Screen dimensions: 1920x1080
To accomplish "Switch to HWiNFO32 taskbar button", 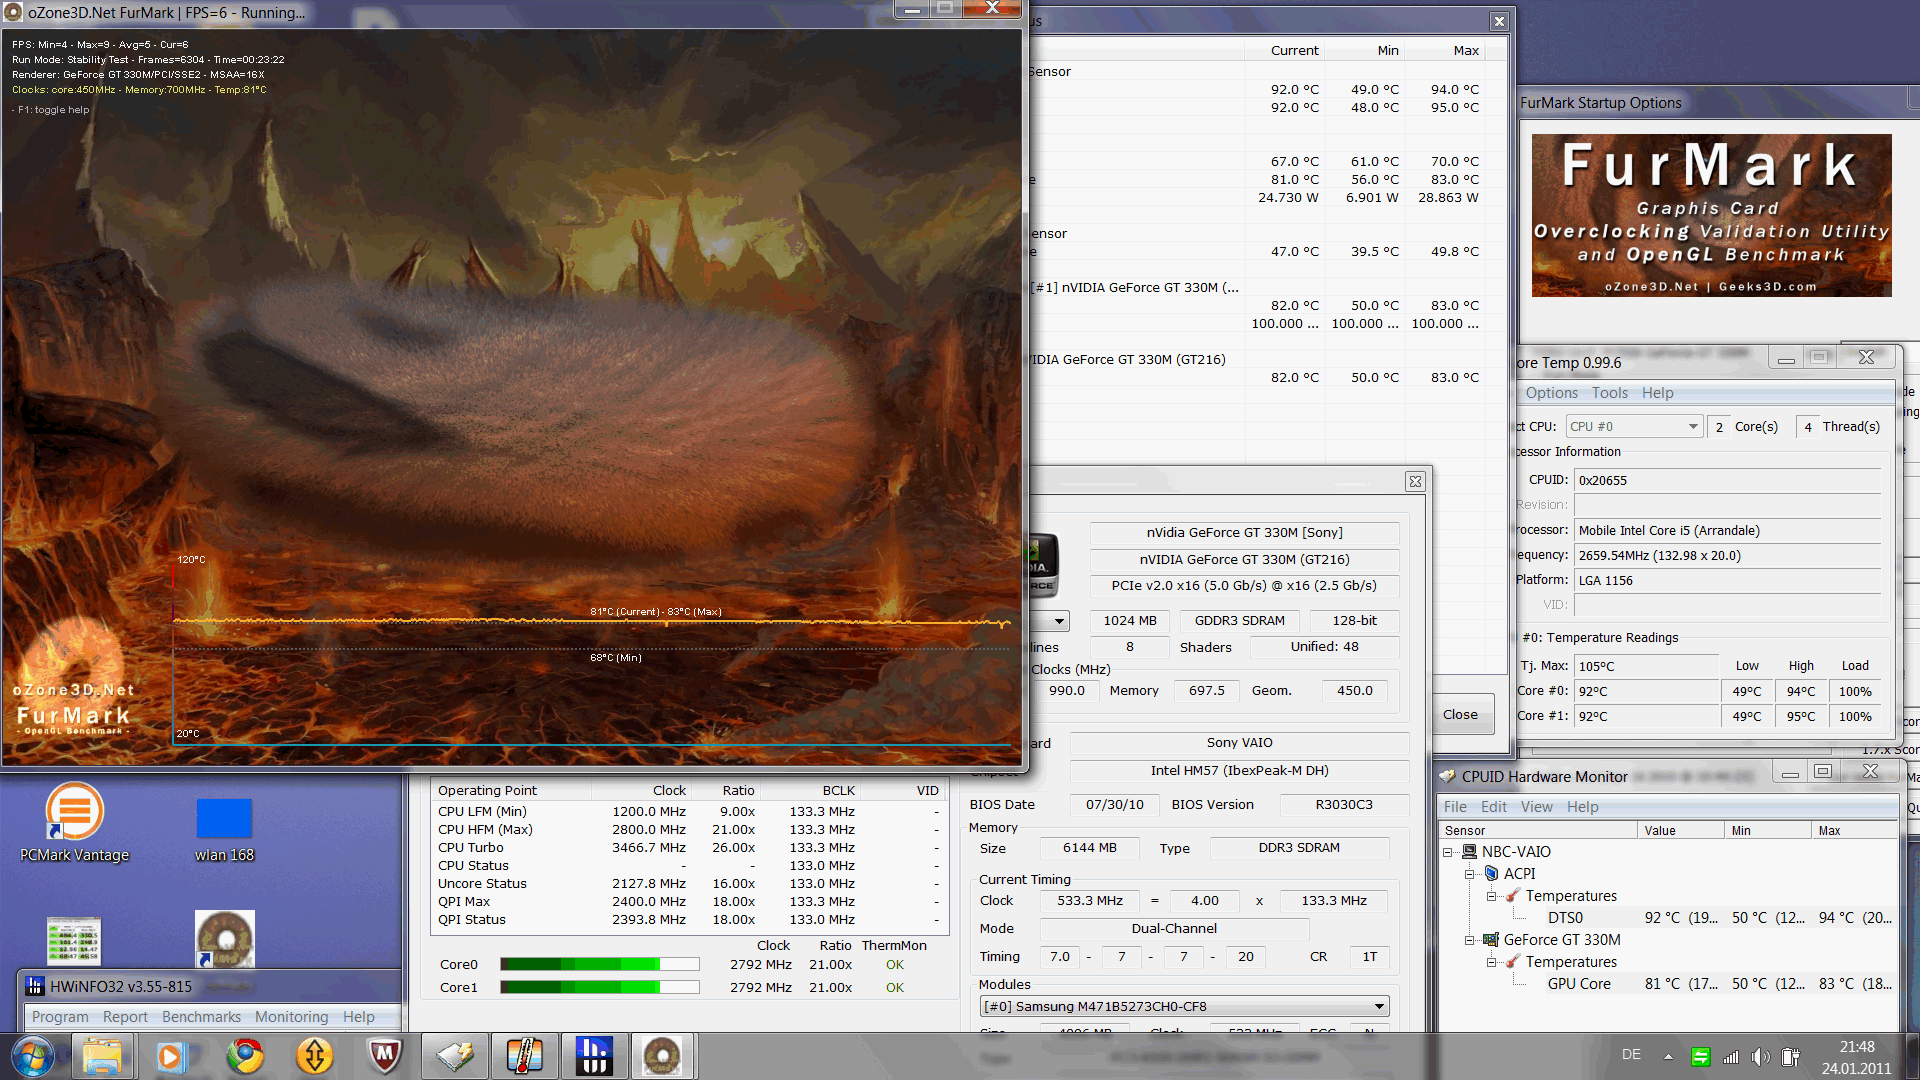I will [x=594, y=1056].
